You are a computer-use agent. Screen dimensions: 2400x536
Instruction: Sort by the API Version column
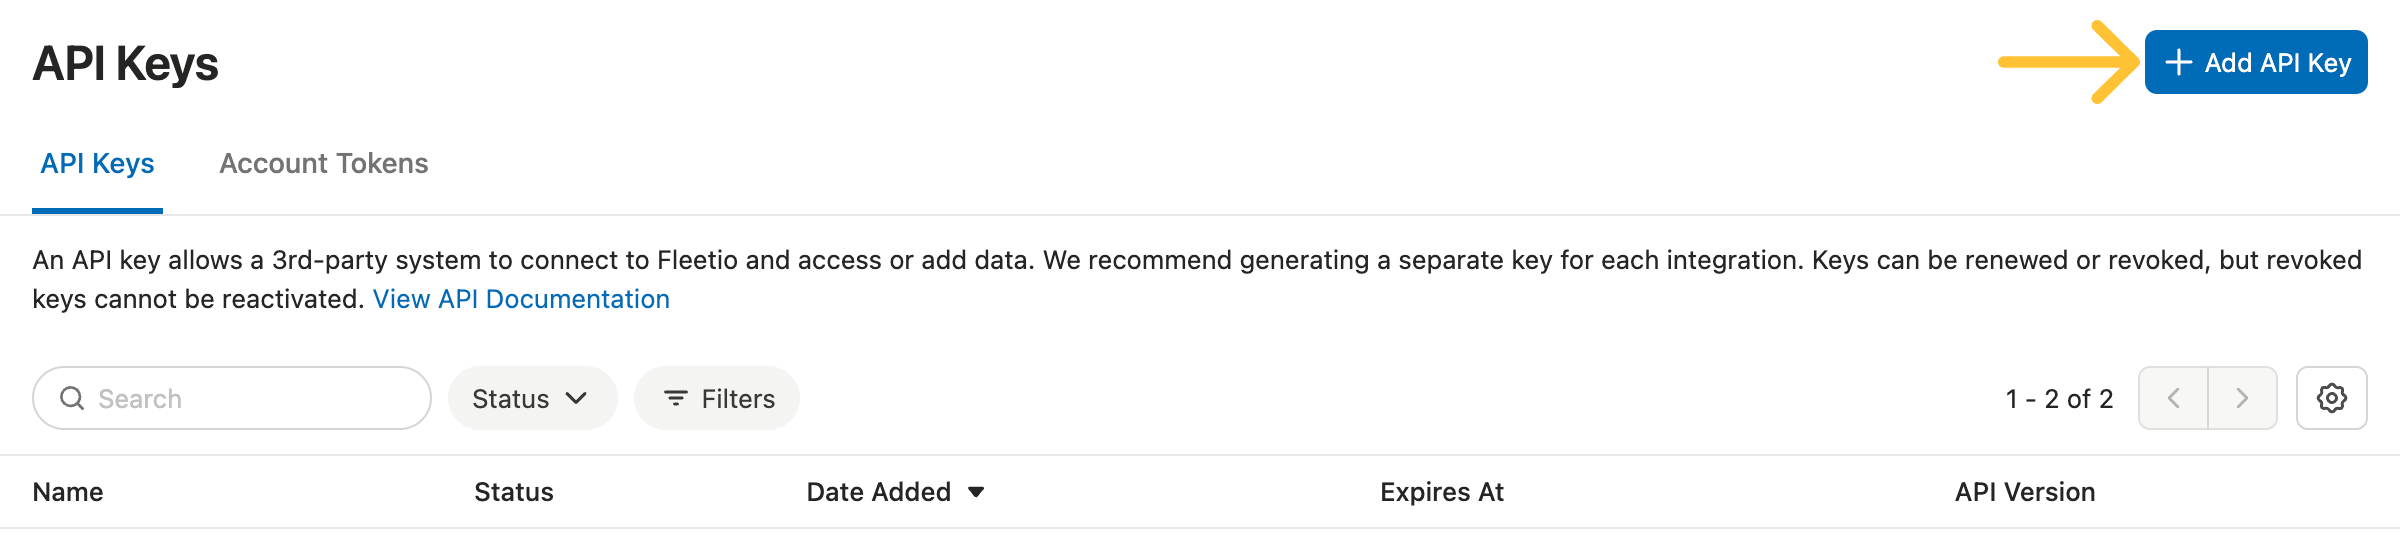point(2024,492)
